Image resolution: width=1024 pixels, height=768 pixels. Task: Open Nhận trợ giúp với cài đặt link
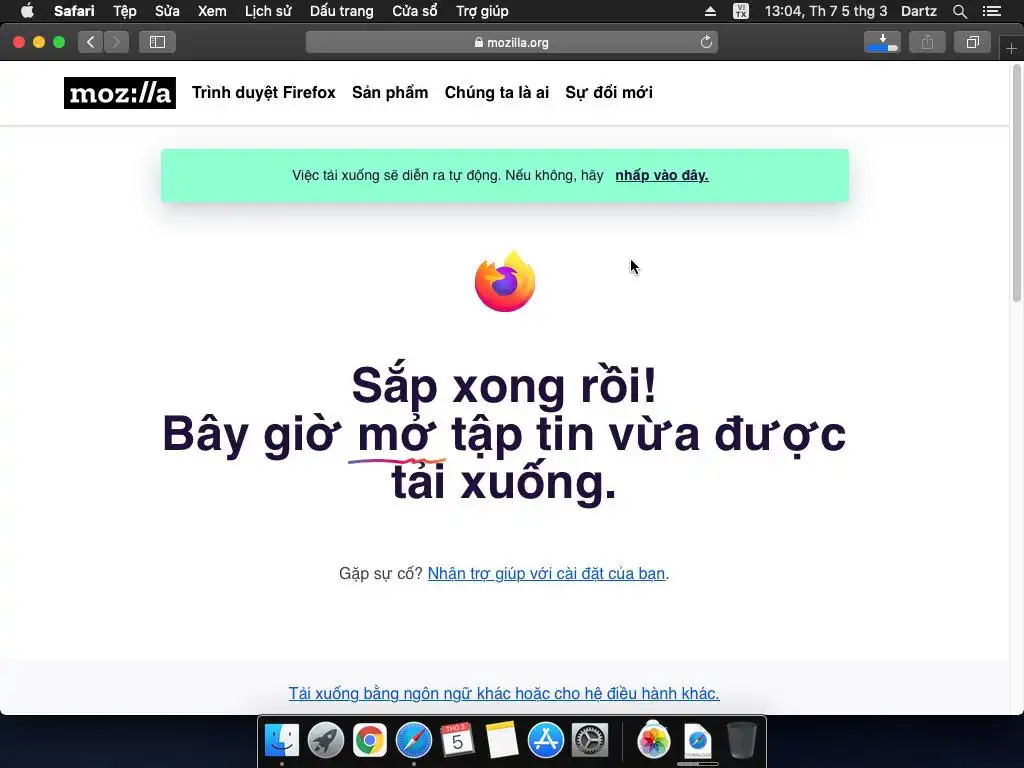click(546, 573)
